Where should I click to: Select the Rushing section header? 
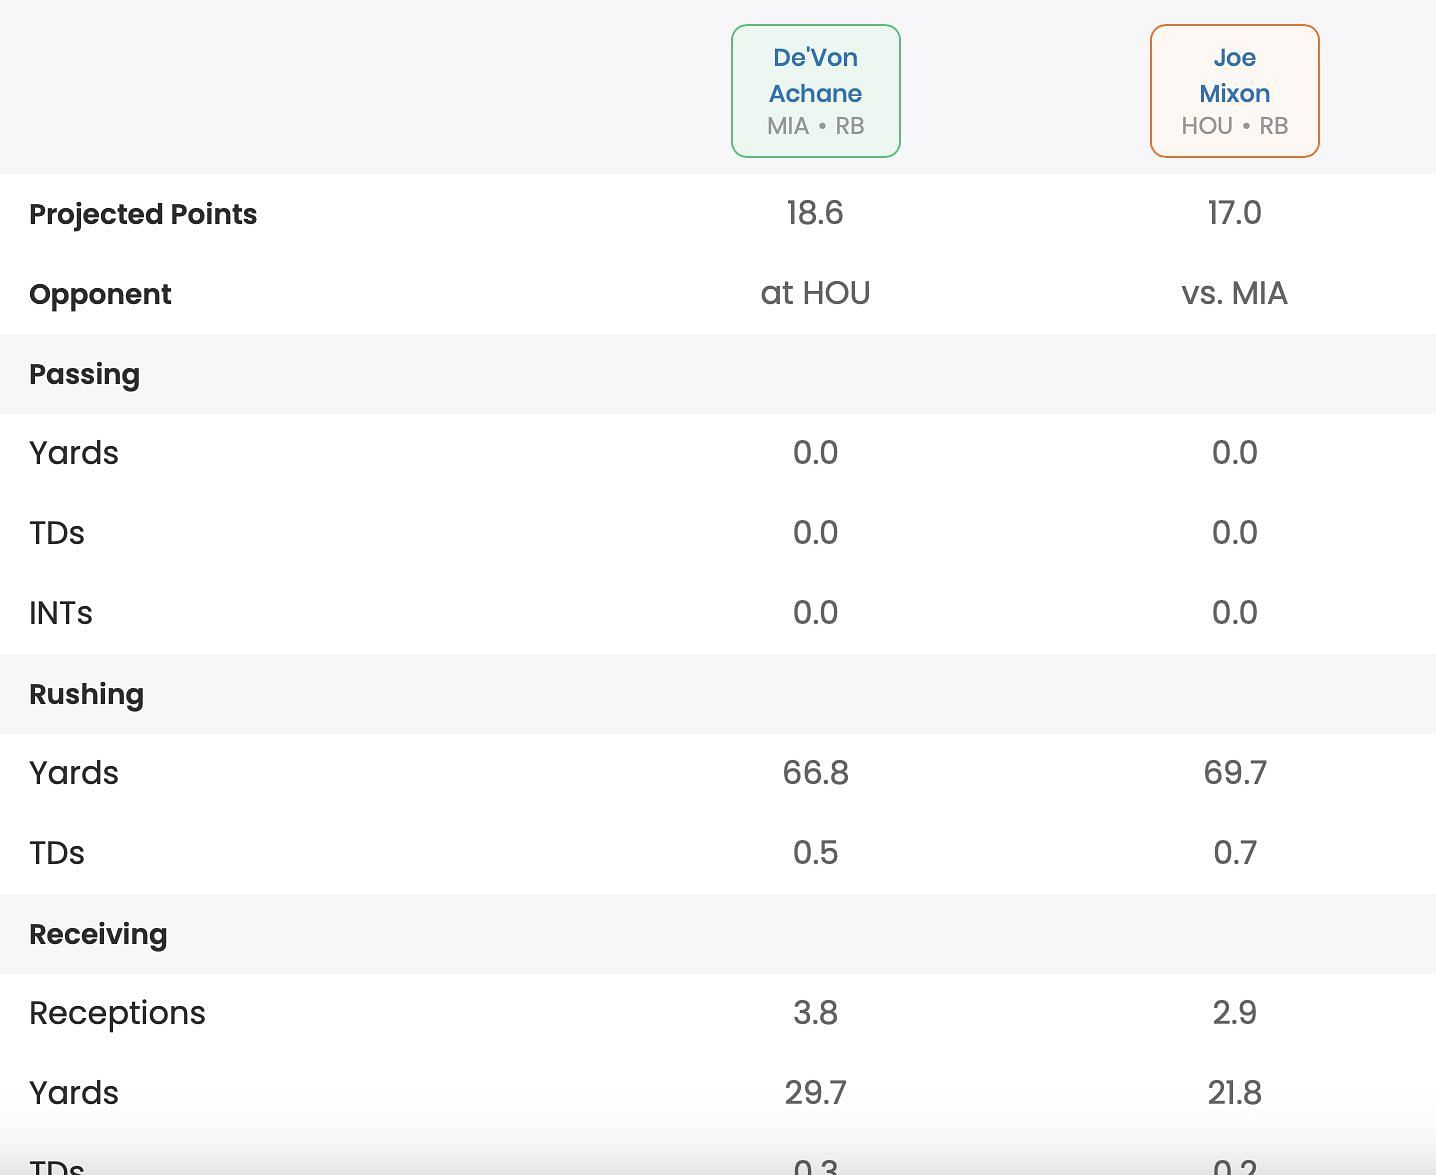pos(86,694)
